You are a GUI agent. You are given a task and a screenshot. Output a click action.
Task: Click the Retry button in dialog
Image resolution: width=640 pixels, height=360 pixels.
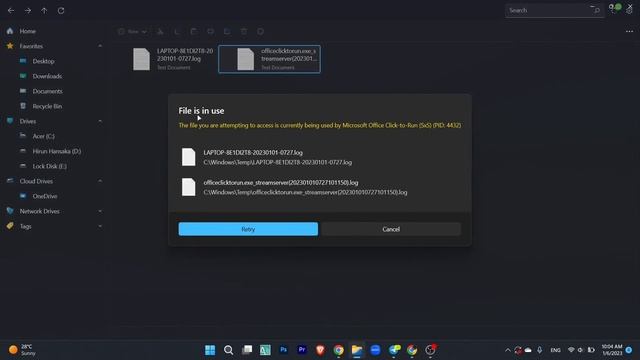[248, 229]
